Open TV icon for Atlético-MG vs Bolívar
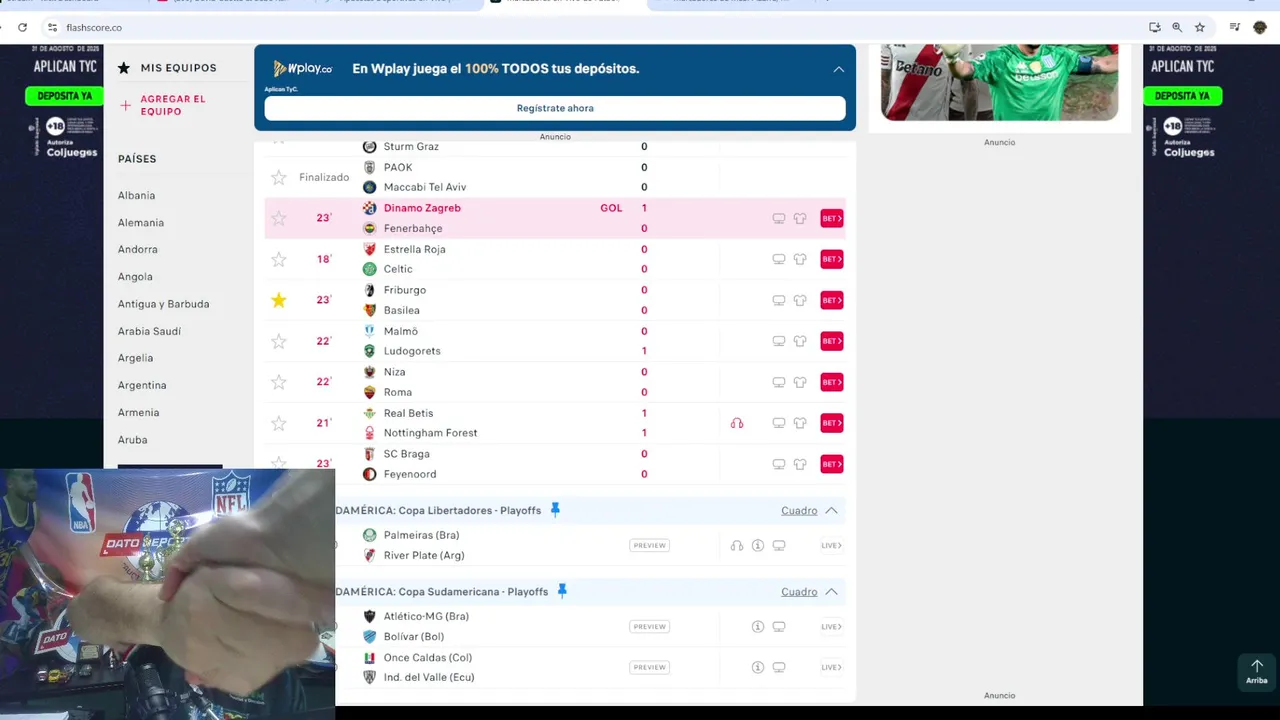Image resolution: width=1280 pixels, height=720 pixels. point(779,627)
